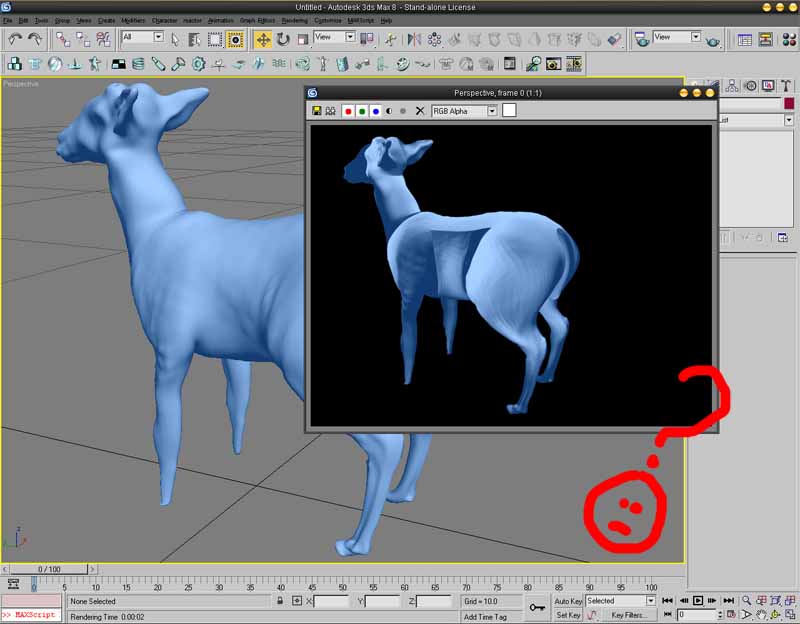Click the object color swatch in command panel
This screenshot has width=800, height=624.
point(789,104)
